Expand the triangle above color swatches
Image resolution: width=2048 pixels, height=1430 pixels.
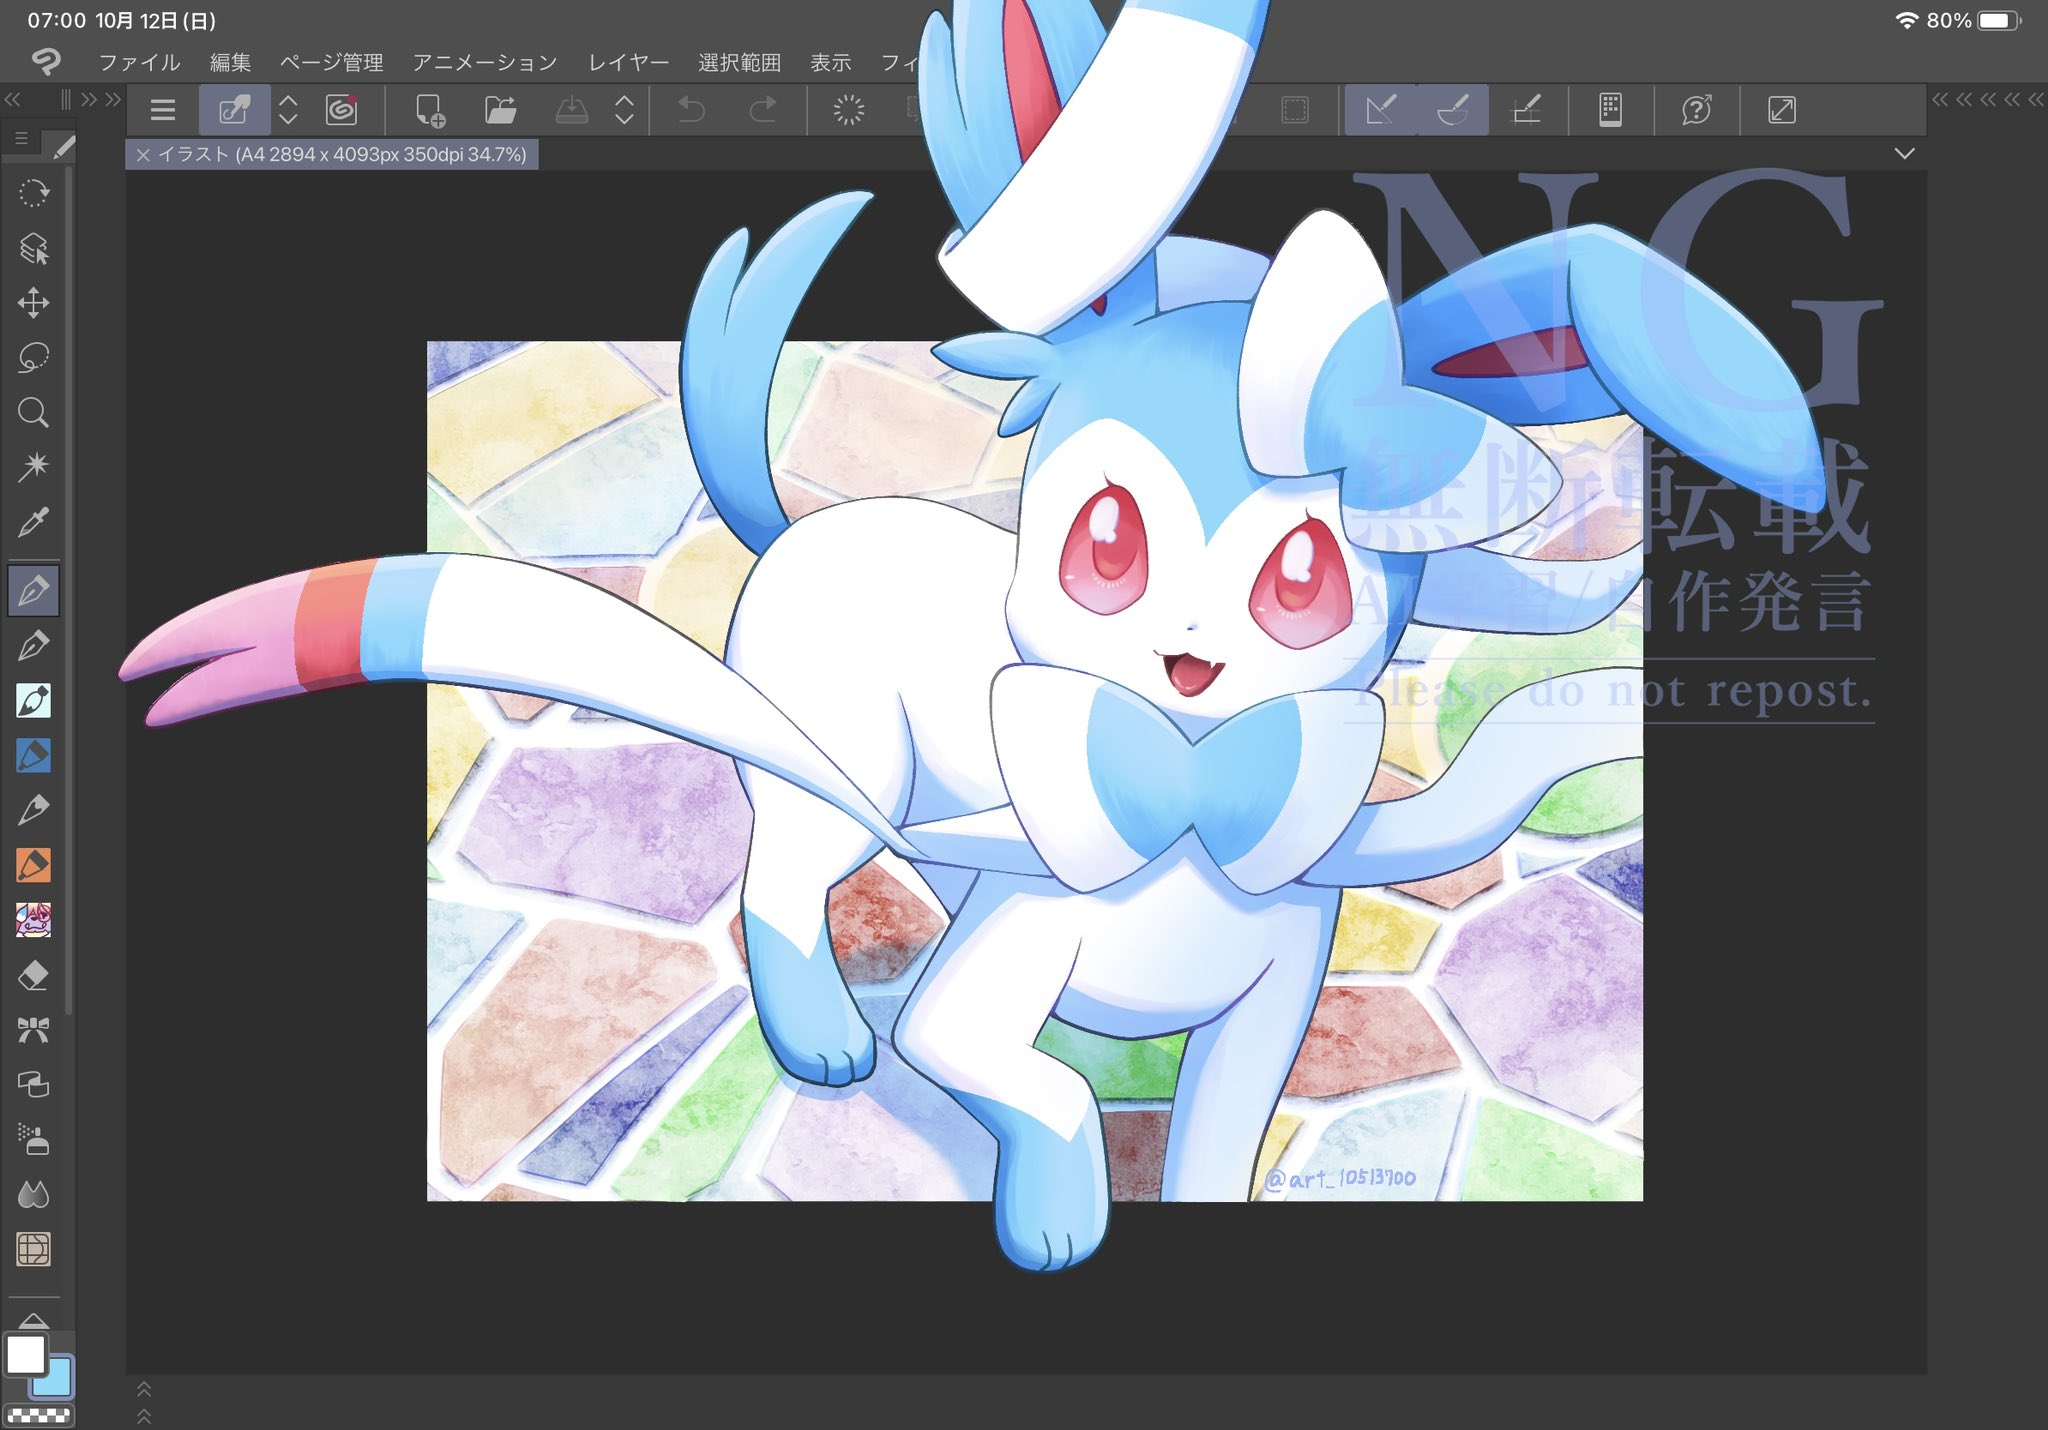point(33,1320)
